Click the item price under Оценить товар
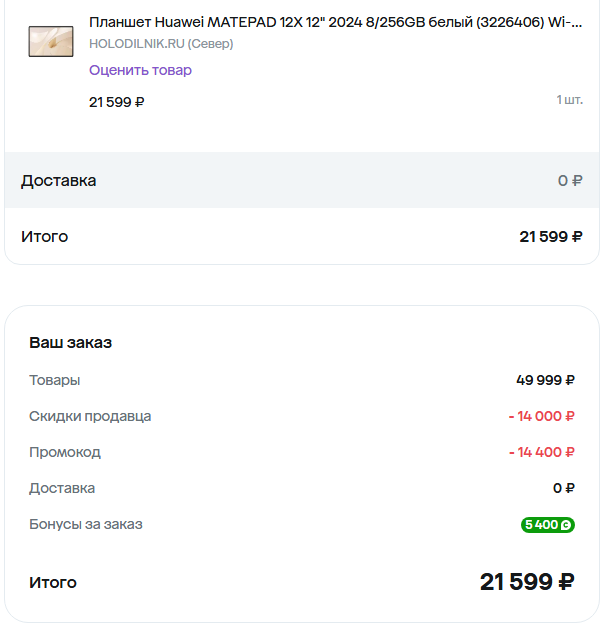Image resolution: width=607 pixels, height=637 pixels. 116,102
